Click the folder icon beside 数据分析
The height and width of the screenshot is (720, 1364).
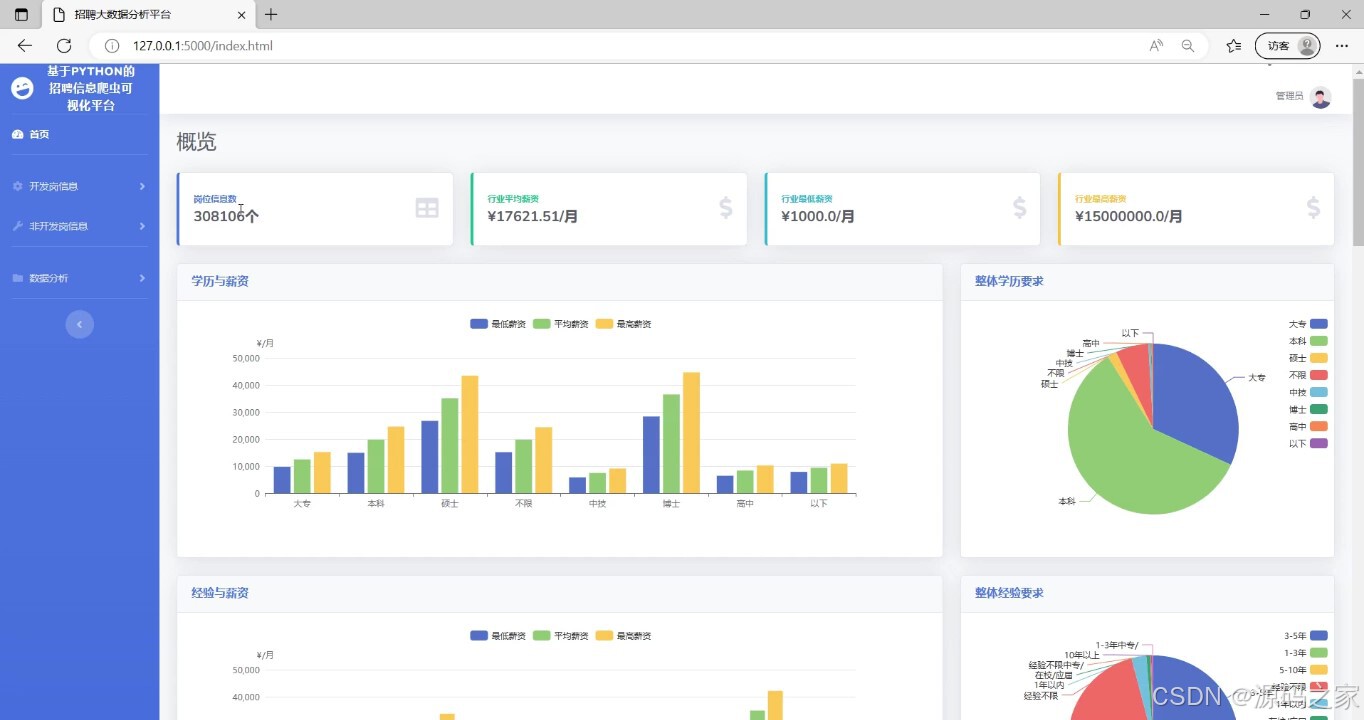point(17,278)
